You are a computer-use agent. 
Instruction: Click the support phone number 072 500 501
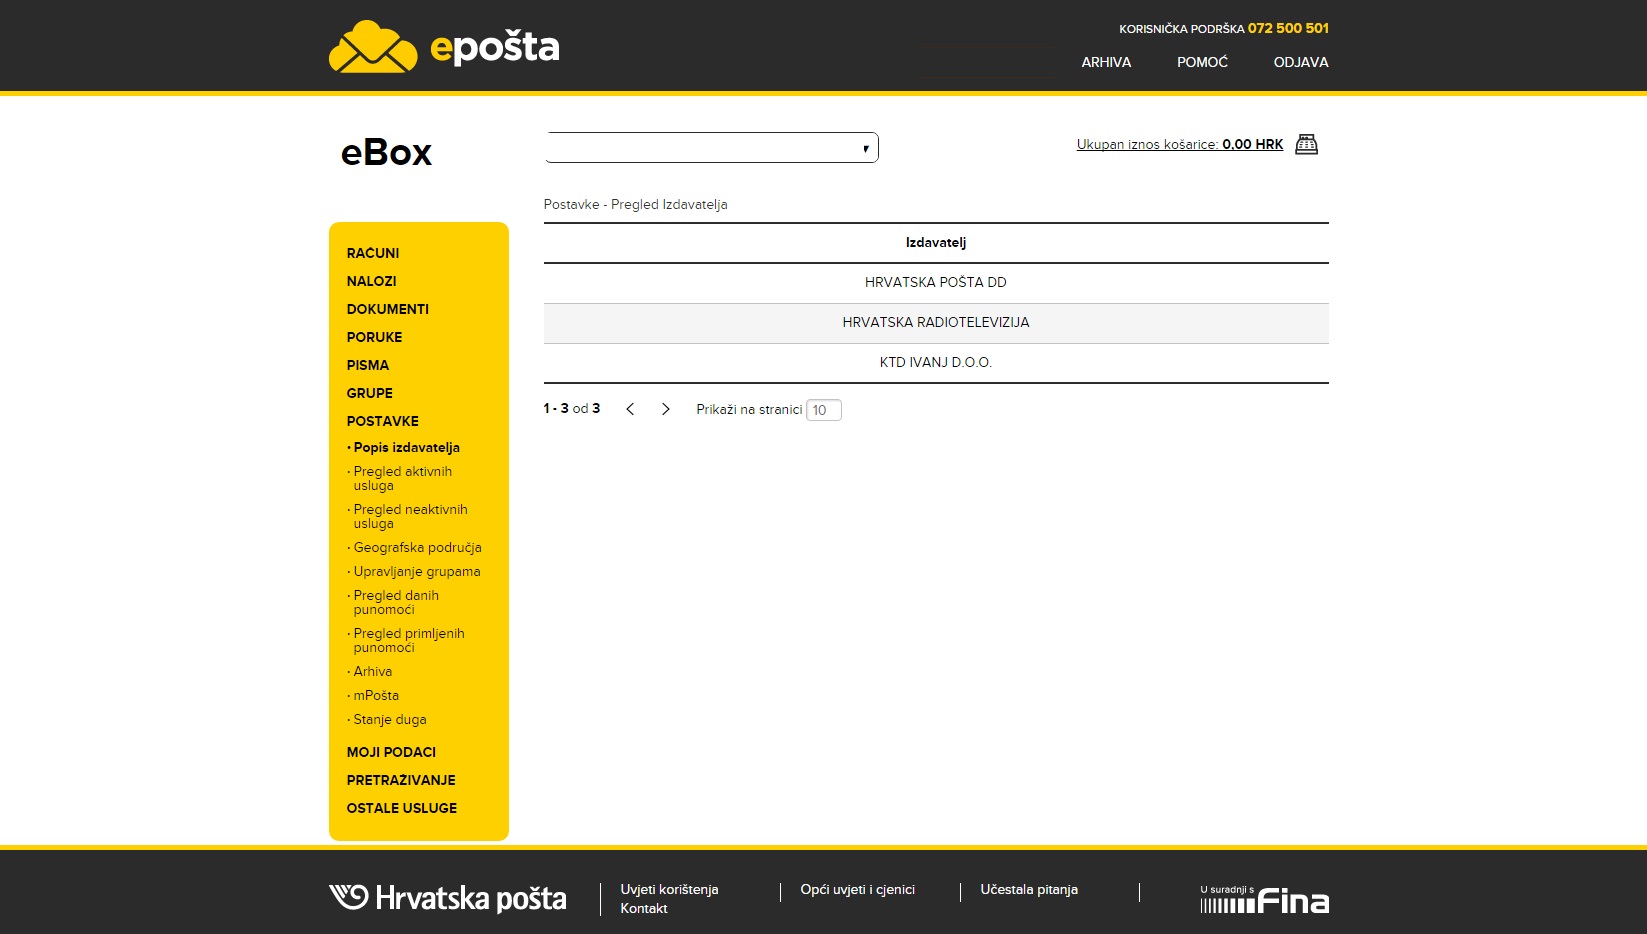pyautogui.click(x=1288, y=28)
